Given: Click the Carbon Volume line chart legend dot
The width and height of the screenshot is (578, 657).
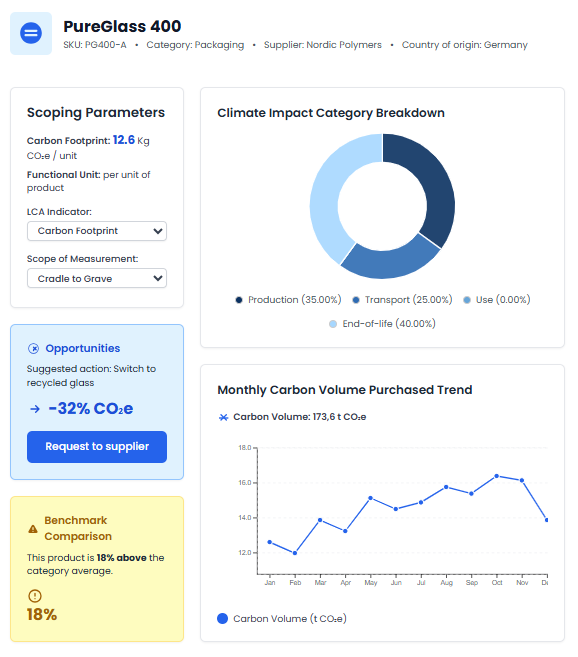Looking at the screenshot, I should coord(223,619).
